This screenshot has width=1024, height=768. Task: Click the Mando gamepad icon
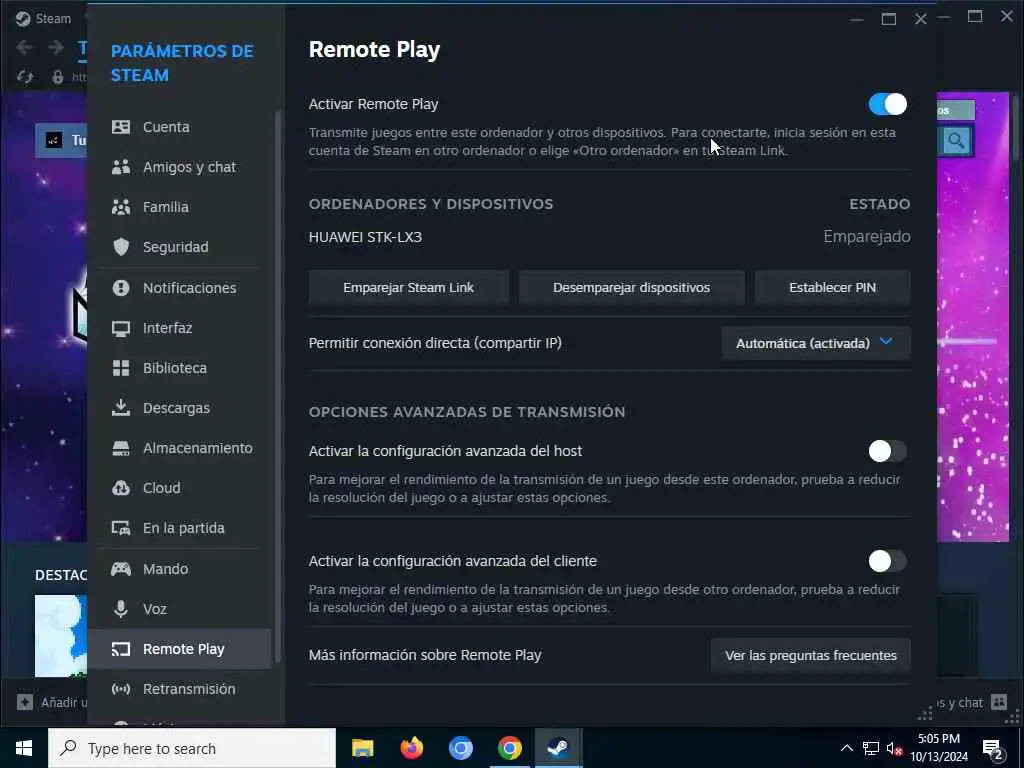point(121,569)
